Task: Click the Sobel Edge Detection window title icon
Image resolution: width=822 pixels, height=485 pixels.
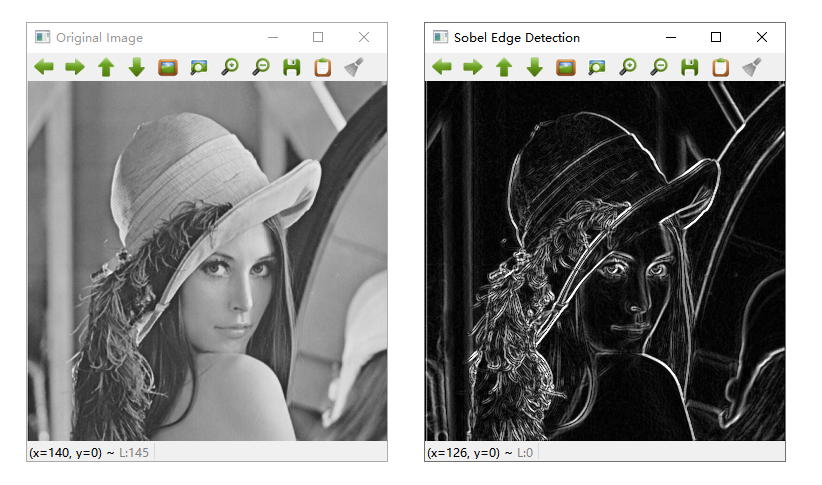Action: click(x=440, y=37)
